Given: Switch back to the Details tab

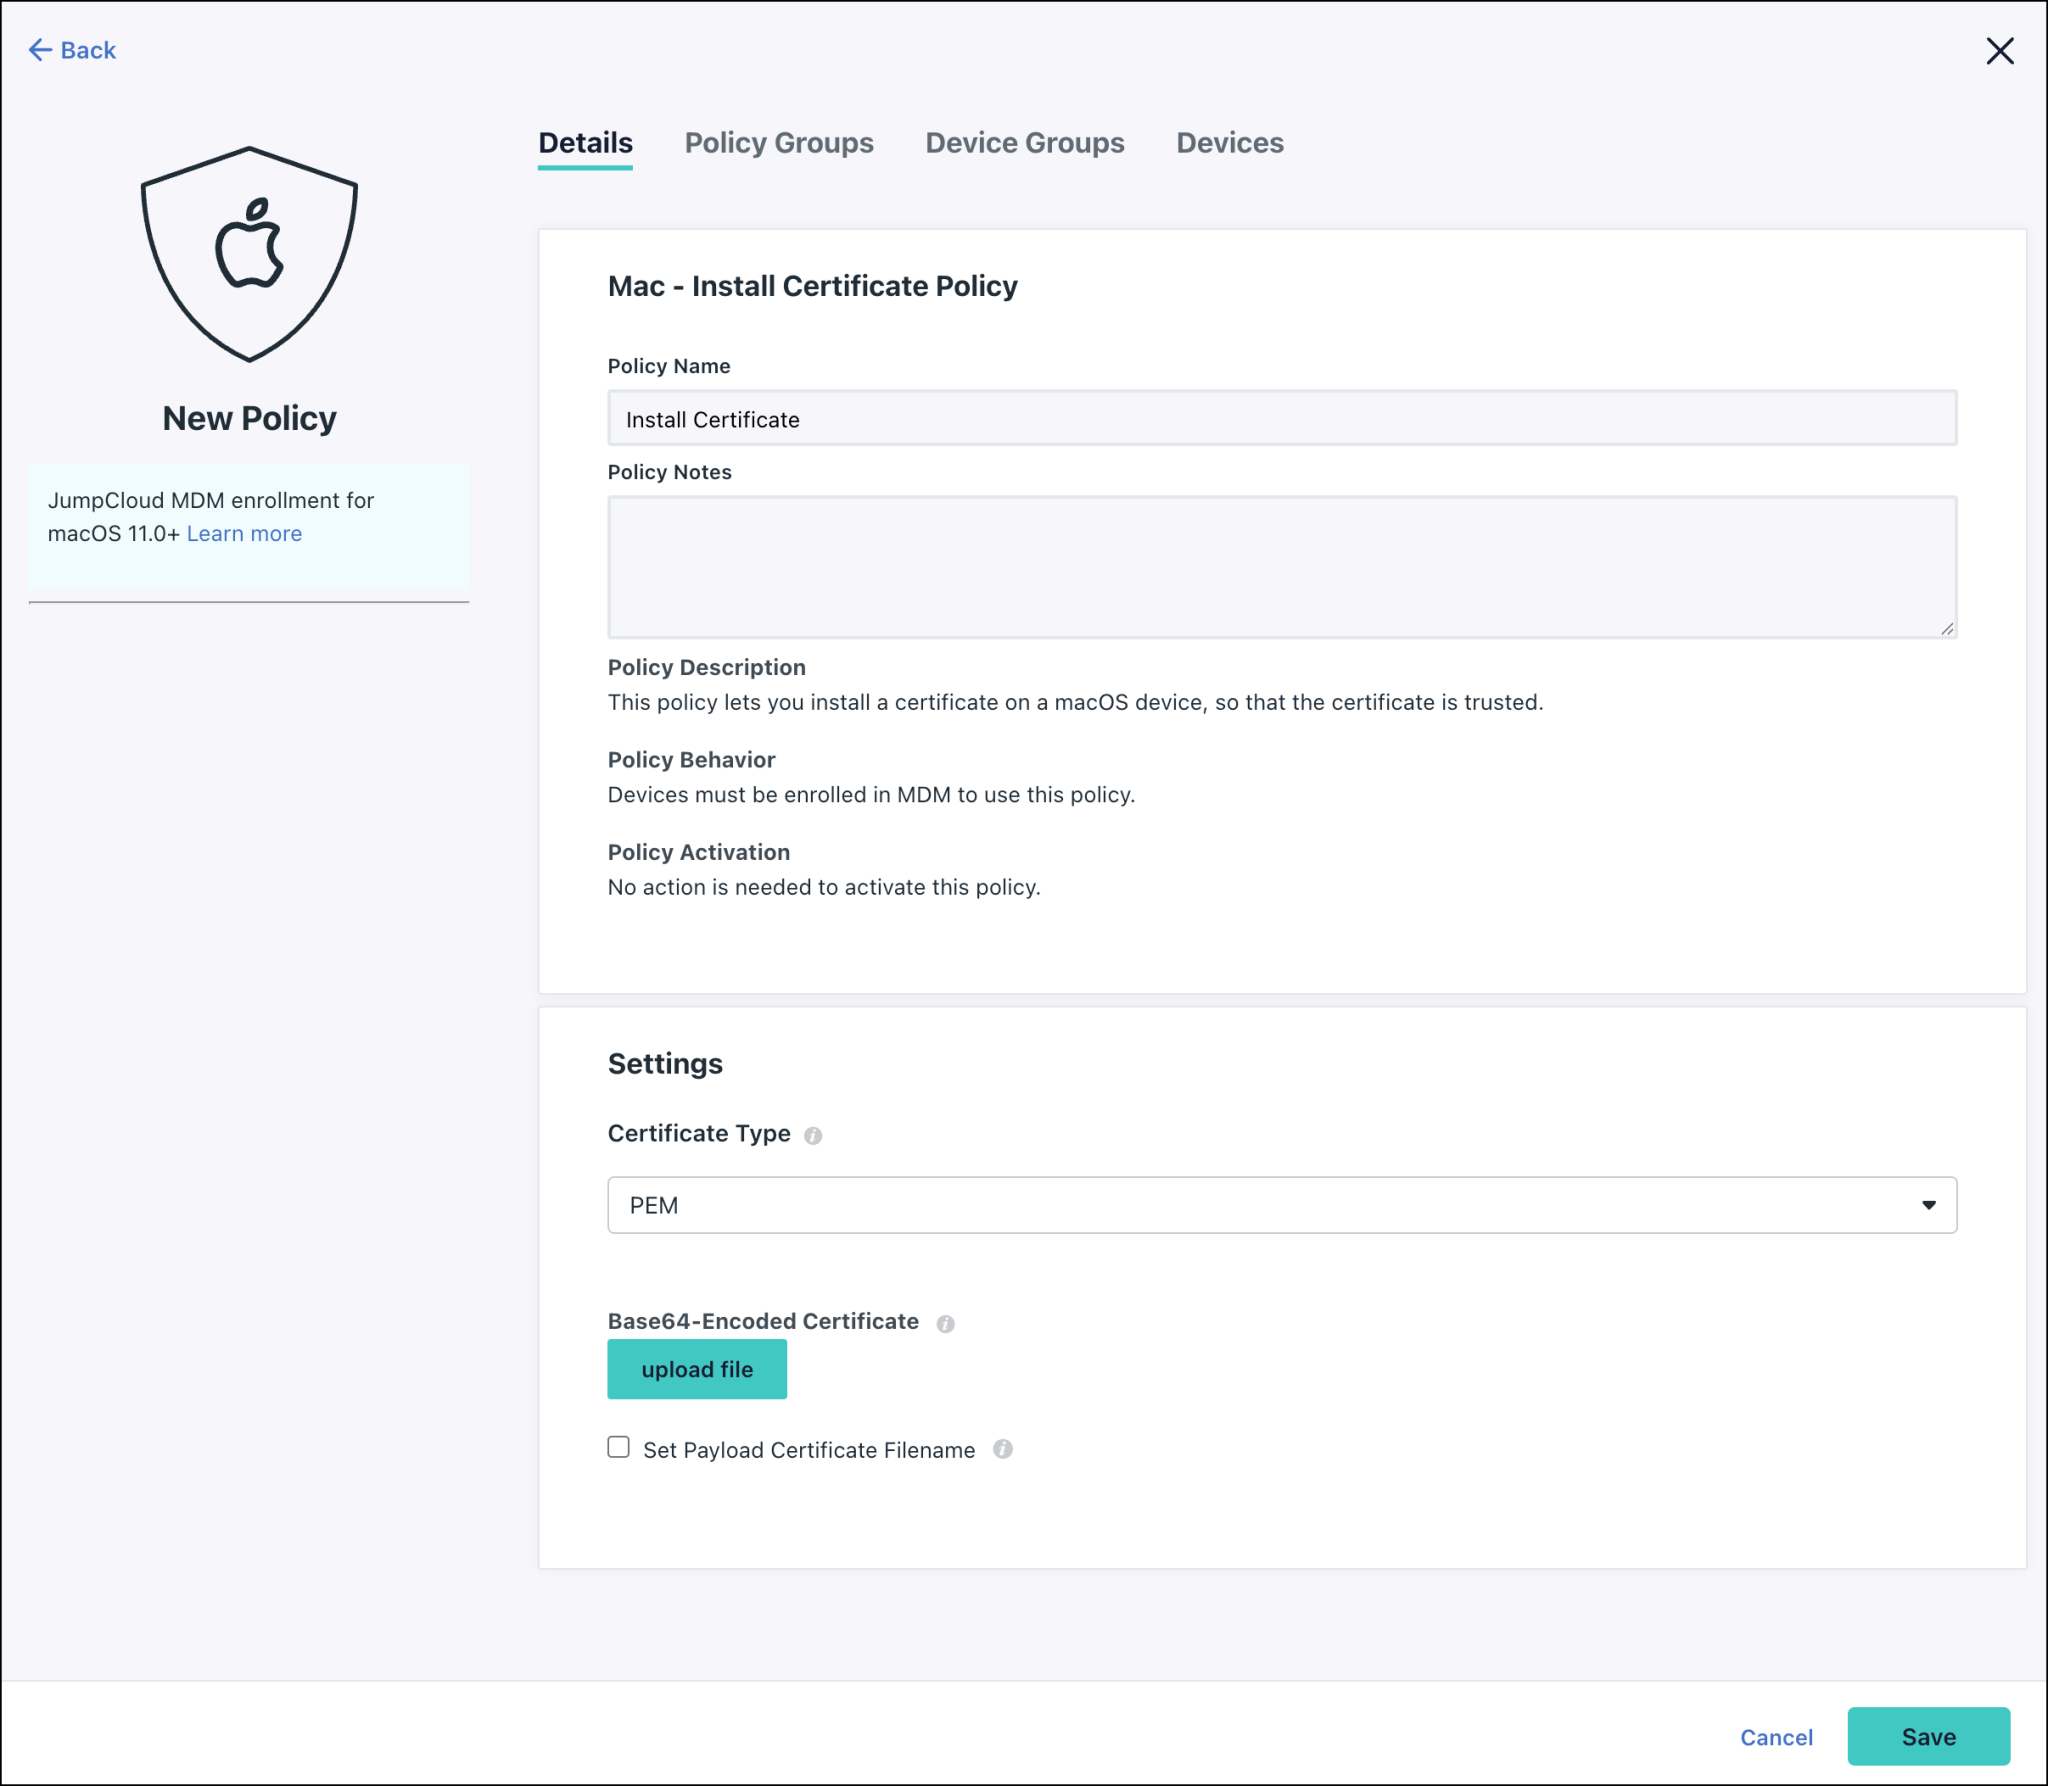Looking at the screenshot, I should click(x=585, y=143).
